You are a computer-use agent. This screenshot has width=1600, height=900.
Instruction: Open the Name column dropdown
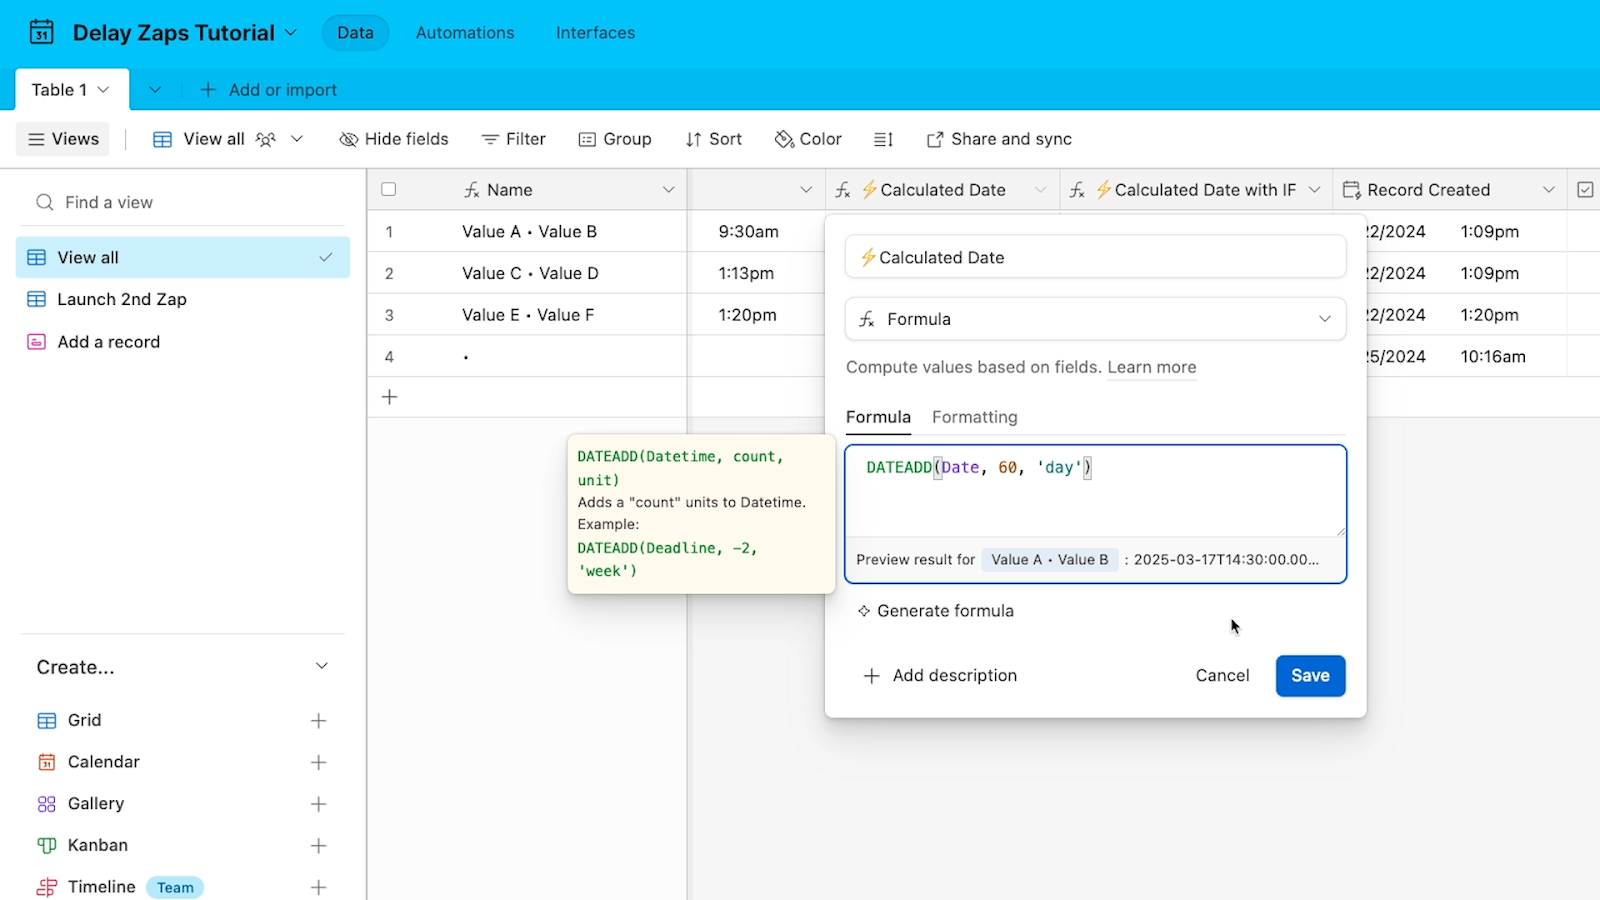tap(668, 190)
